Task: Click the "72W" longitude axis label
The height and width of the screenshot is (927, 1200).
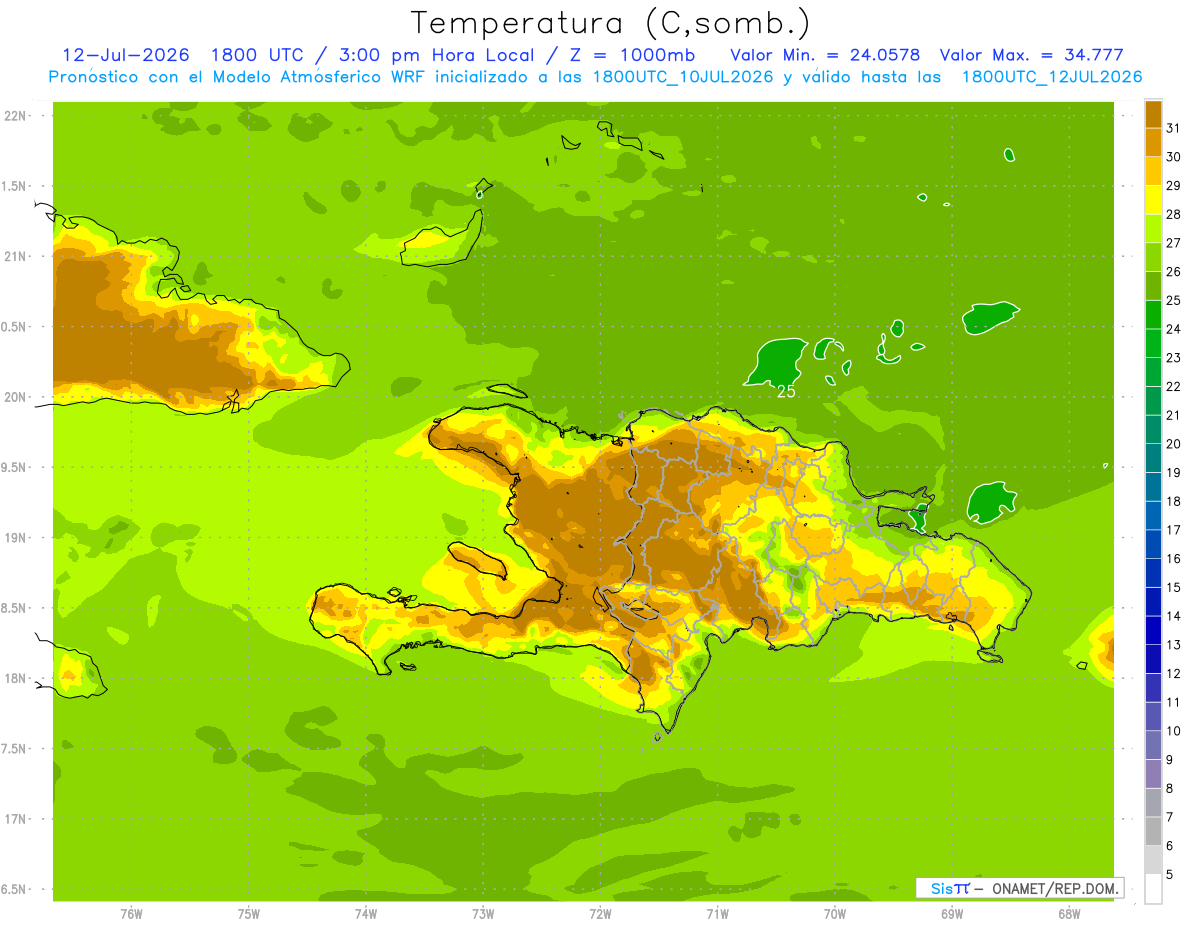Action: 600,914
